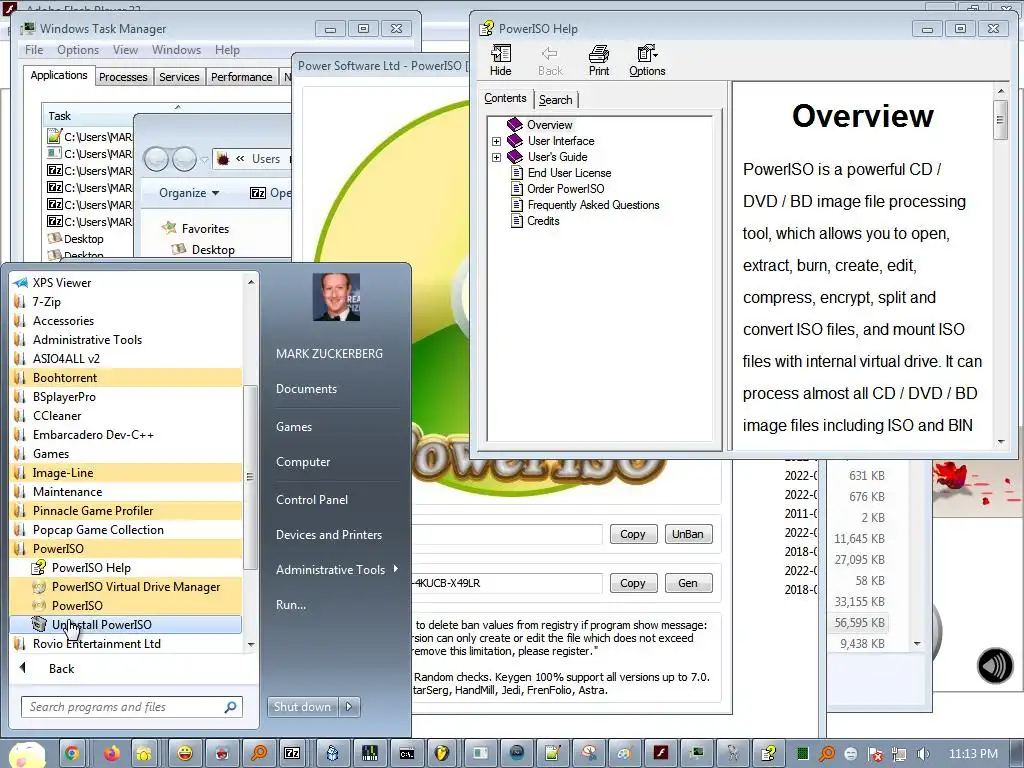Click the Task column header in Task Manager
1024x768 pixels.
coord(88,116)
